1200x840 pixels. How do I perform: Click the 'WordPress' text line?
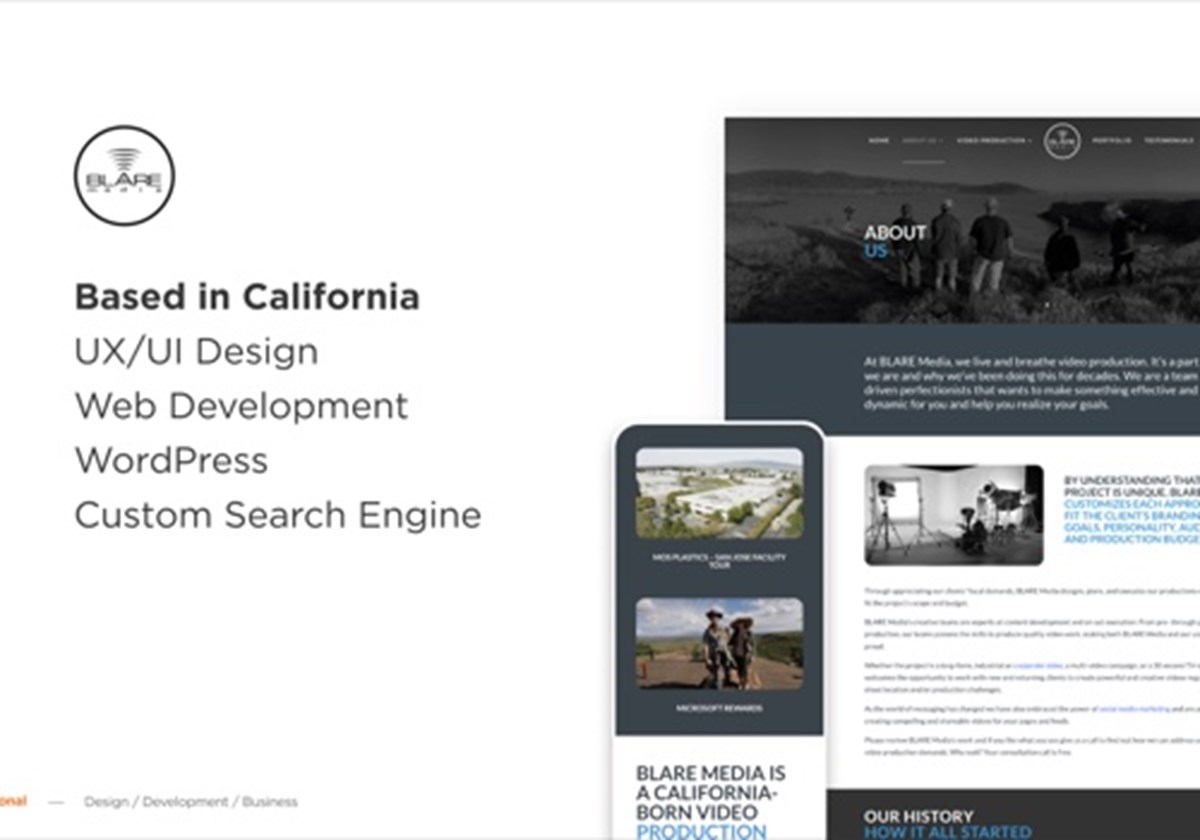point(171,460)
